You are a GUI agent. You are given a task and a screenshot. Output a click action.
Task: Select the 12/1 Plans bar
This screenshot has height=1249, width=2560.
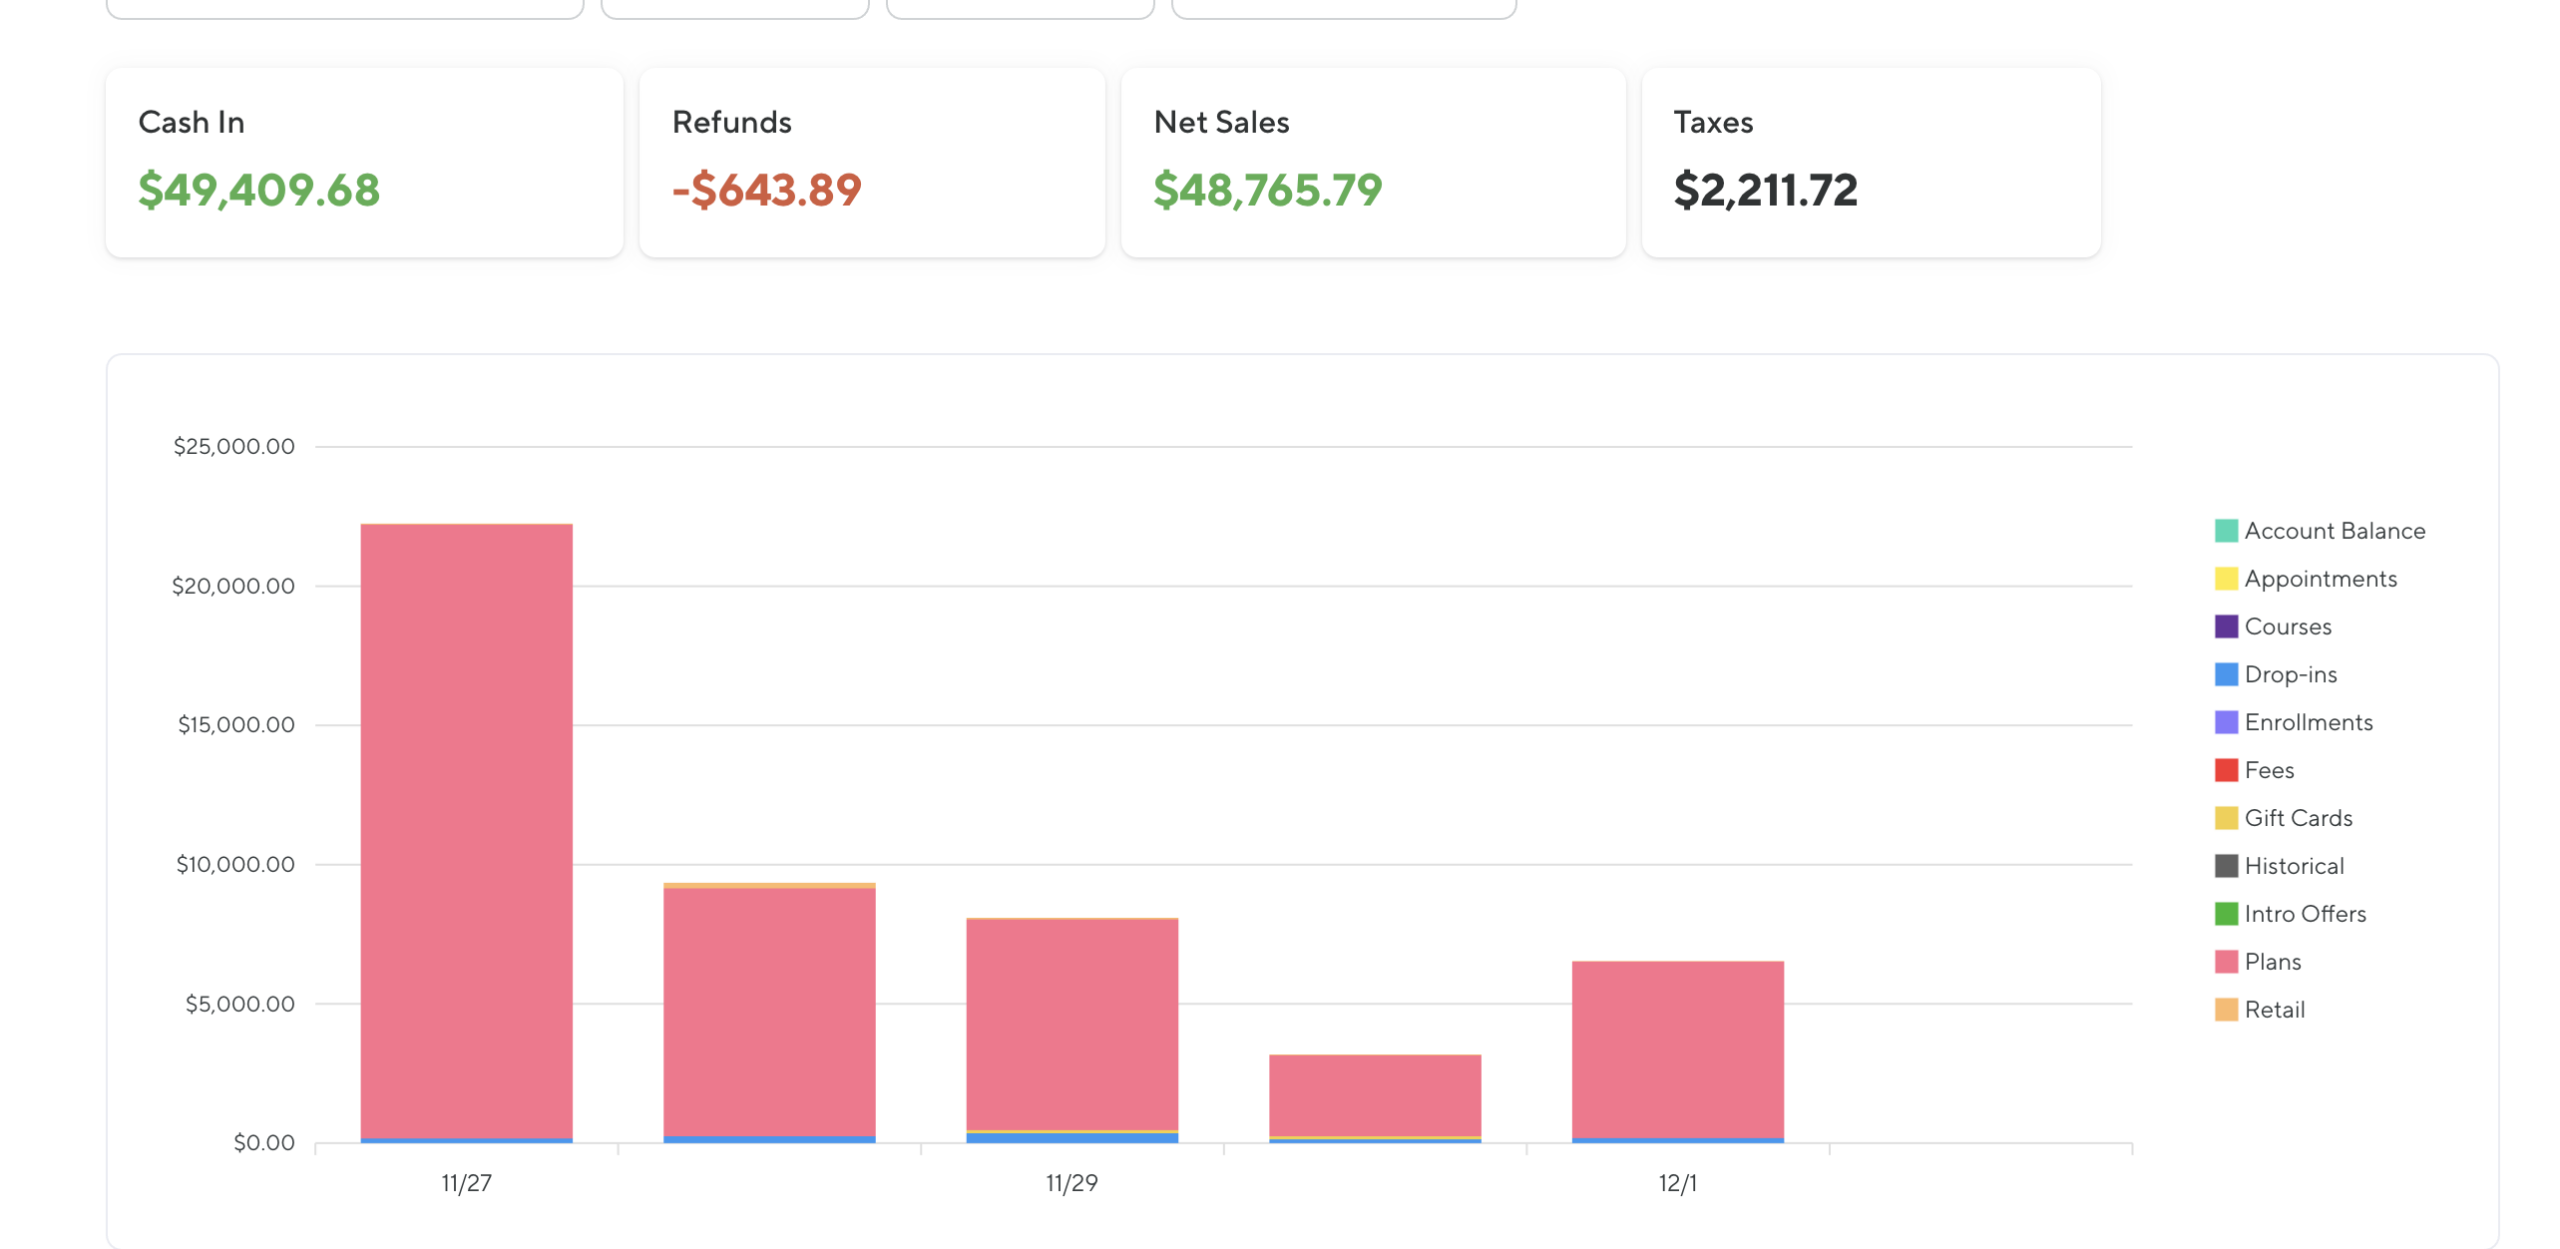1677,1048
